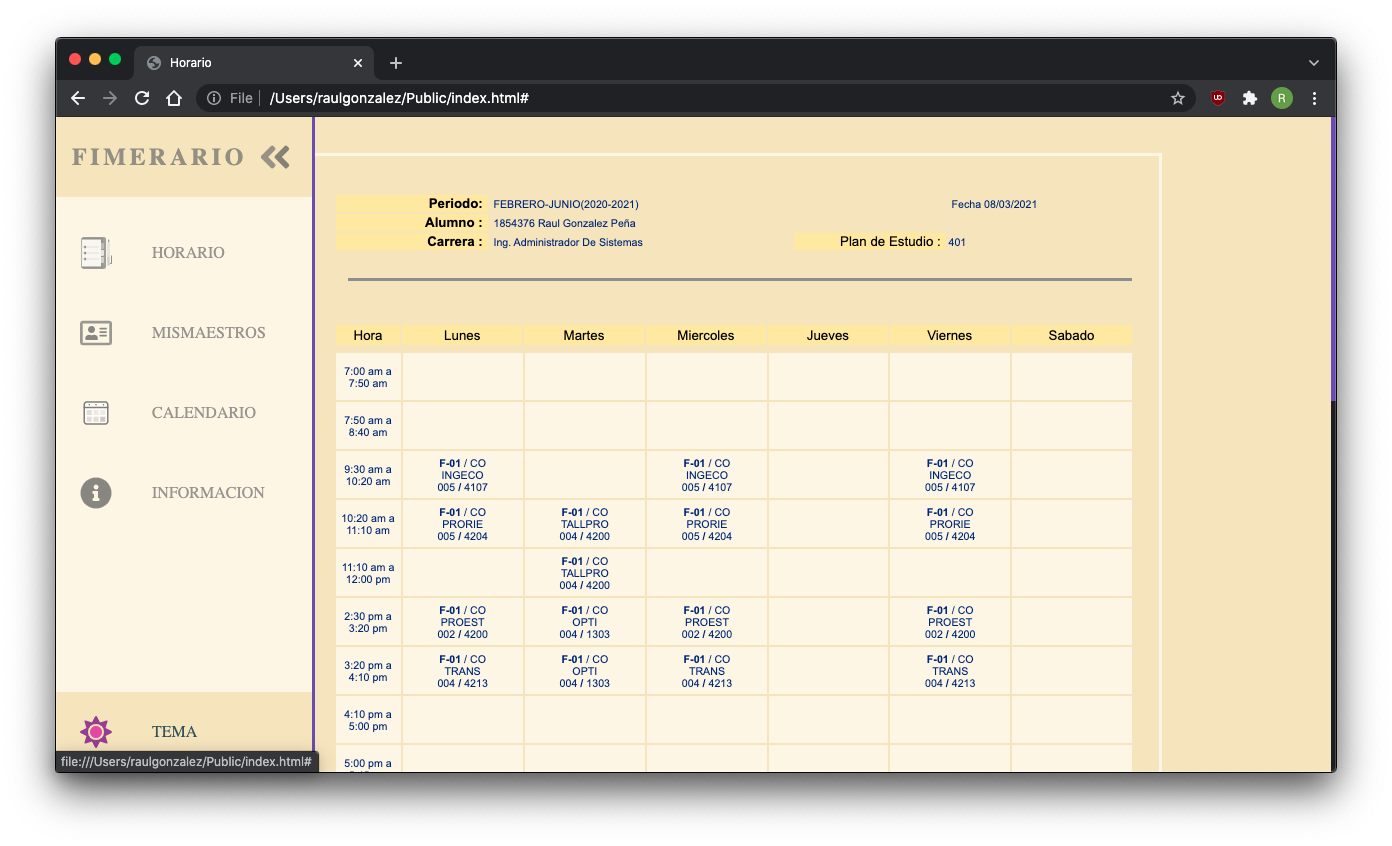Click Viernes PROEST 002 / 4200 cell

[x=950, y=622]
